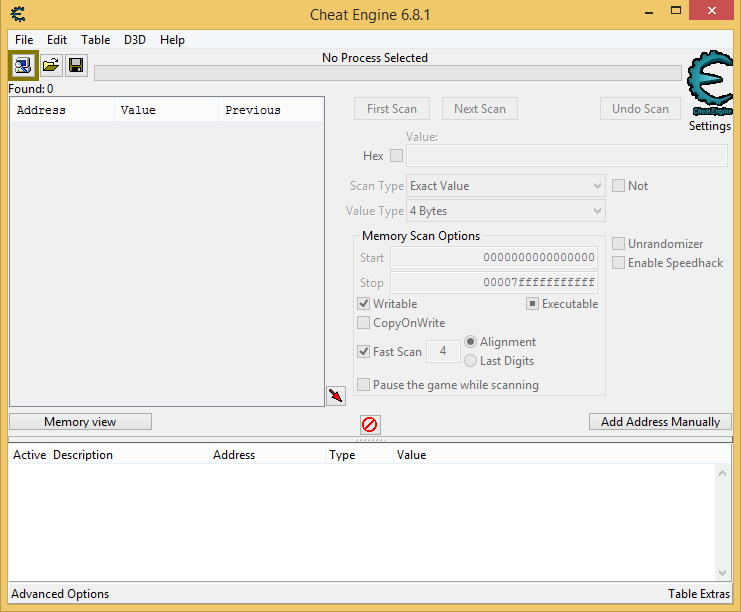Click the red arrow add-to-list icon
The image size is (741, 612).
click(x=336, y=396)
